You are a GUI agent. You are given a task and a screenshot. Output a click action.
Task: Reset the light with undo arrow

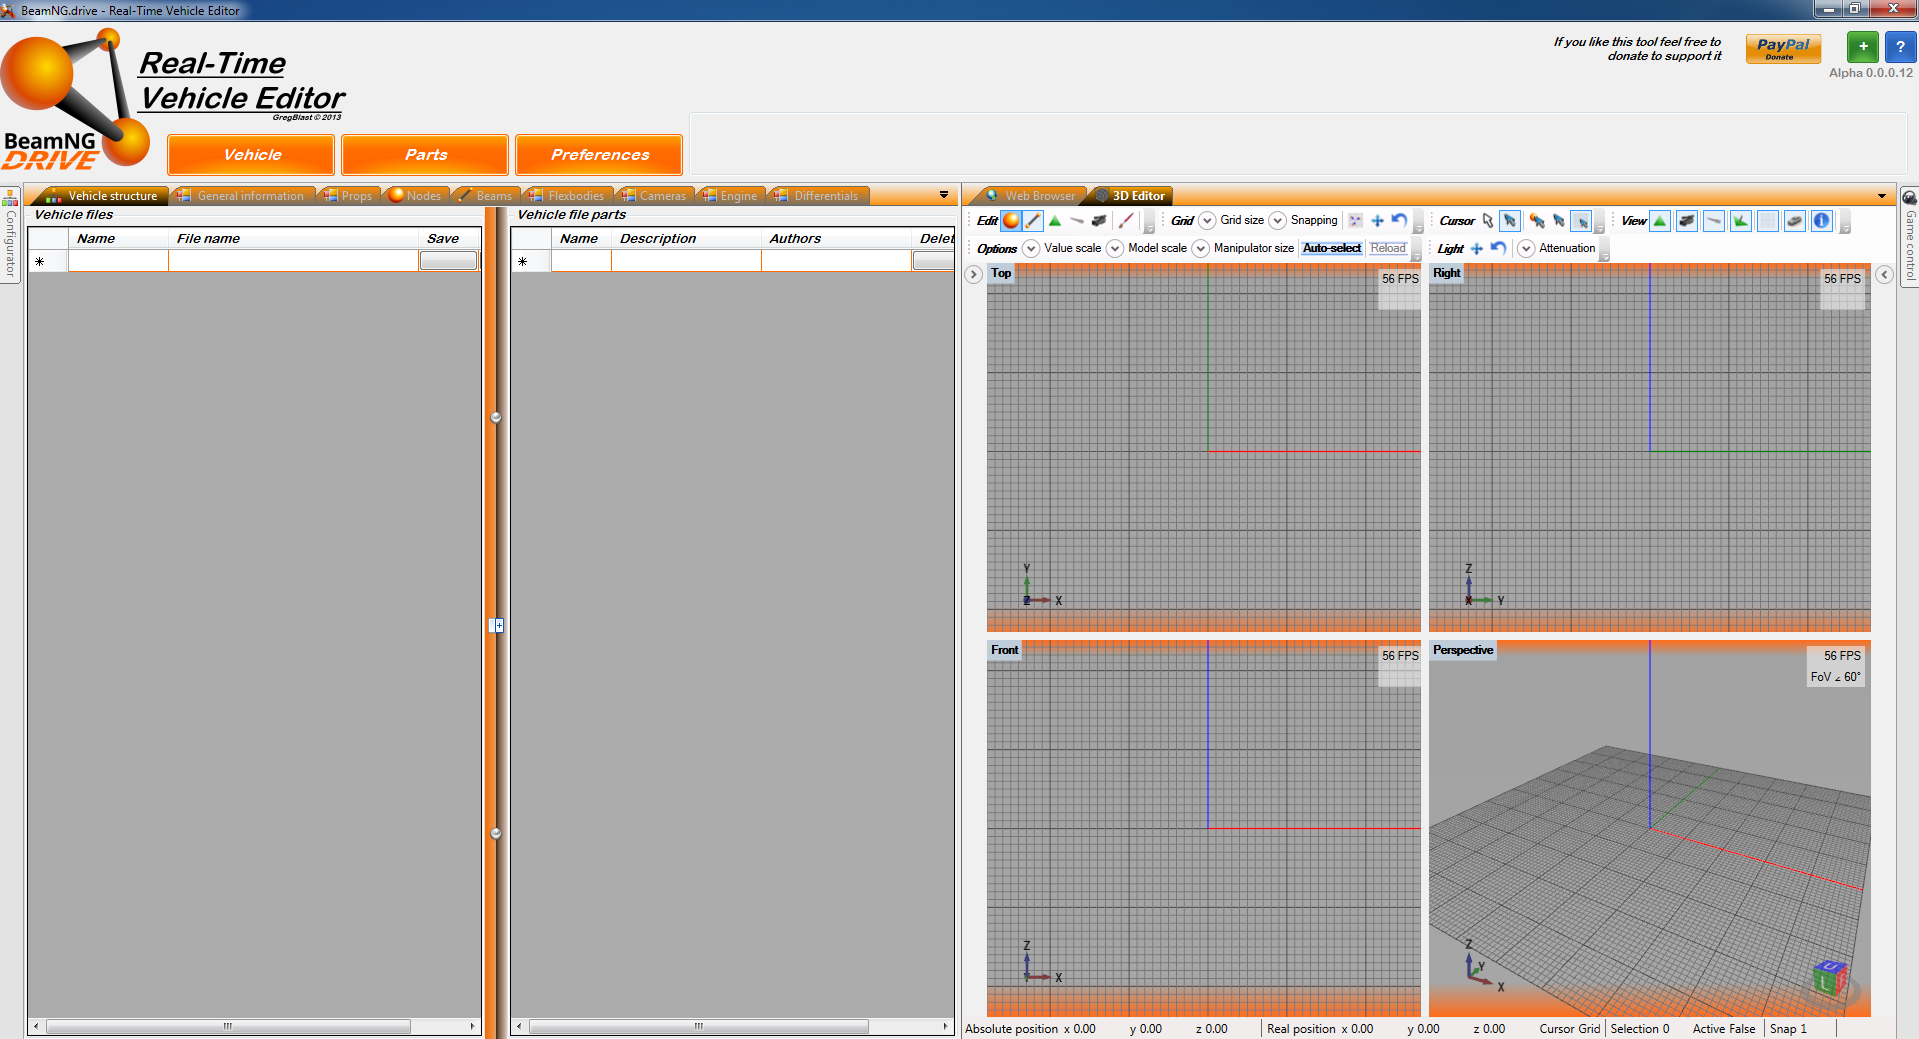pos(1498,249)
